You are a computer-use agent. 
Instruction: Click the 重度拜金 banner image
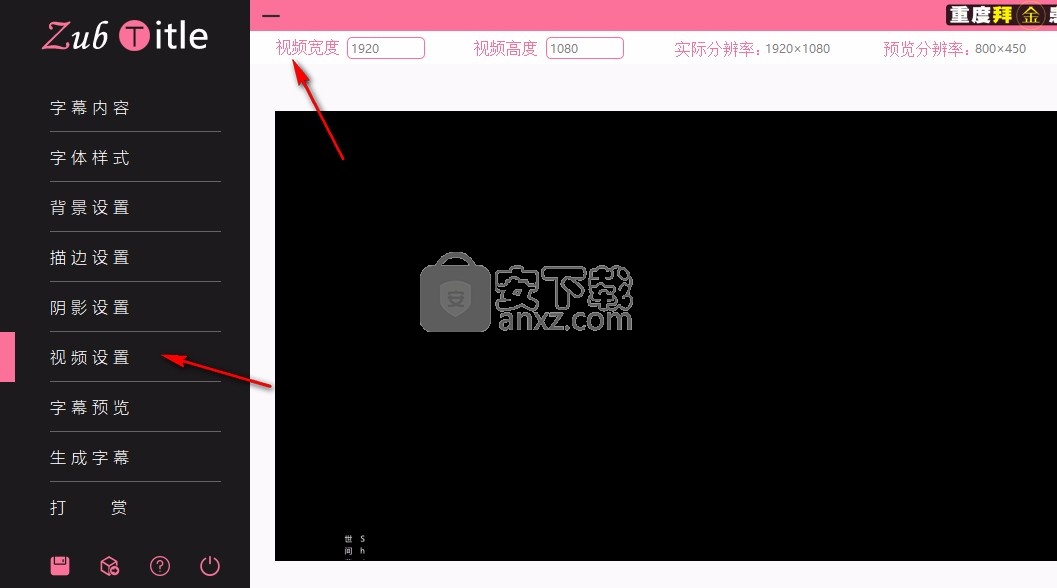[x=1000, y=15]
